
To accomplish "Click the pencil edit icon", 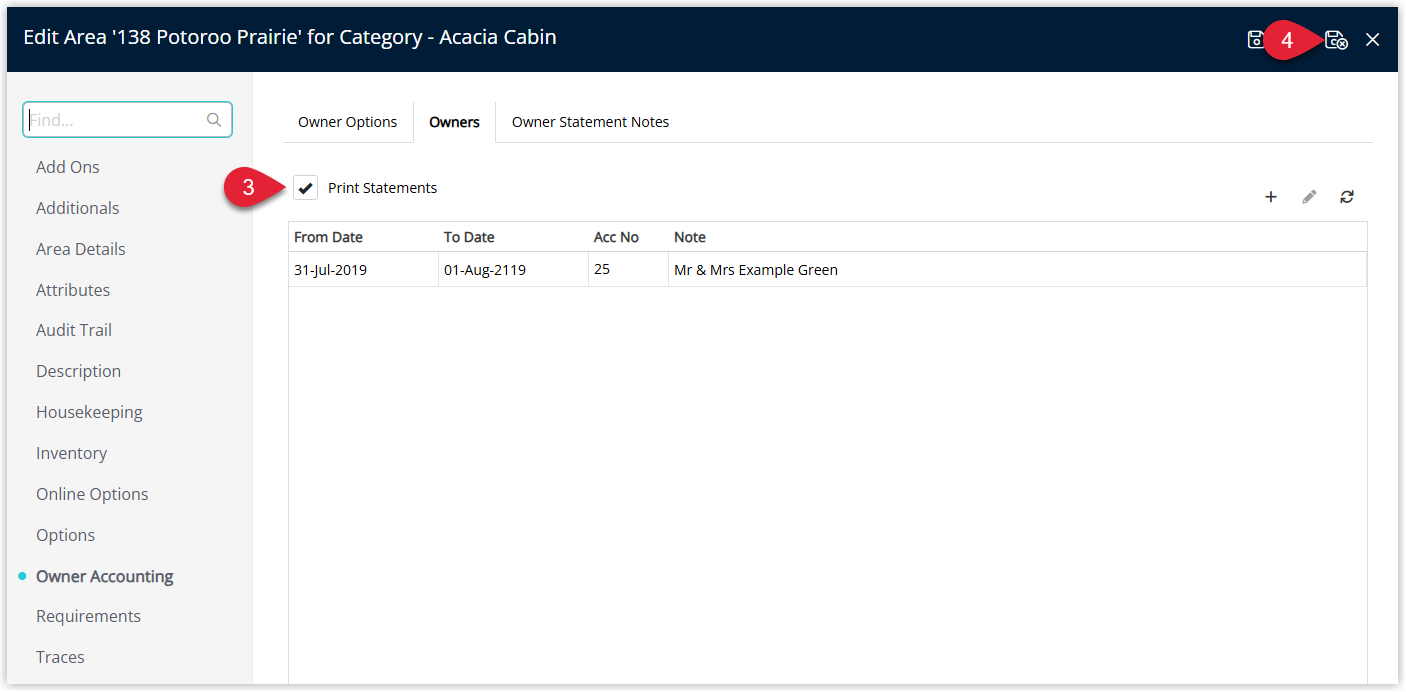I will tap(1309, 197).
